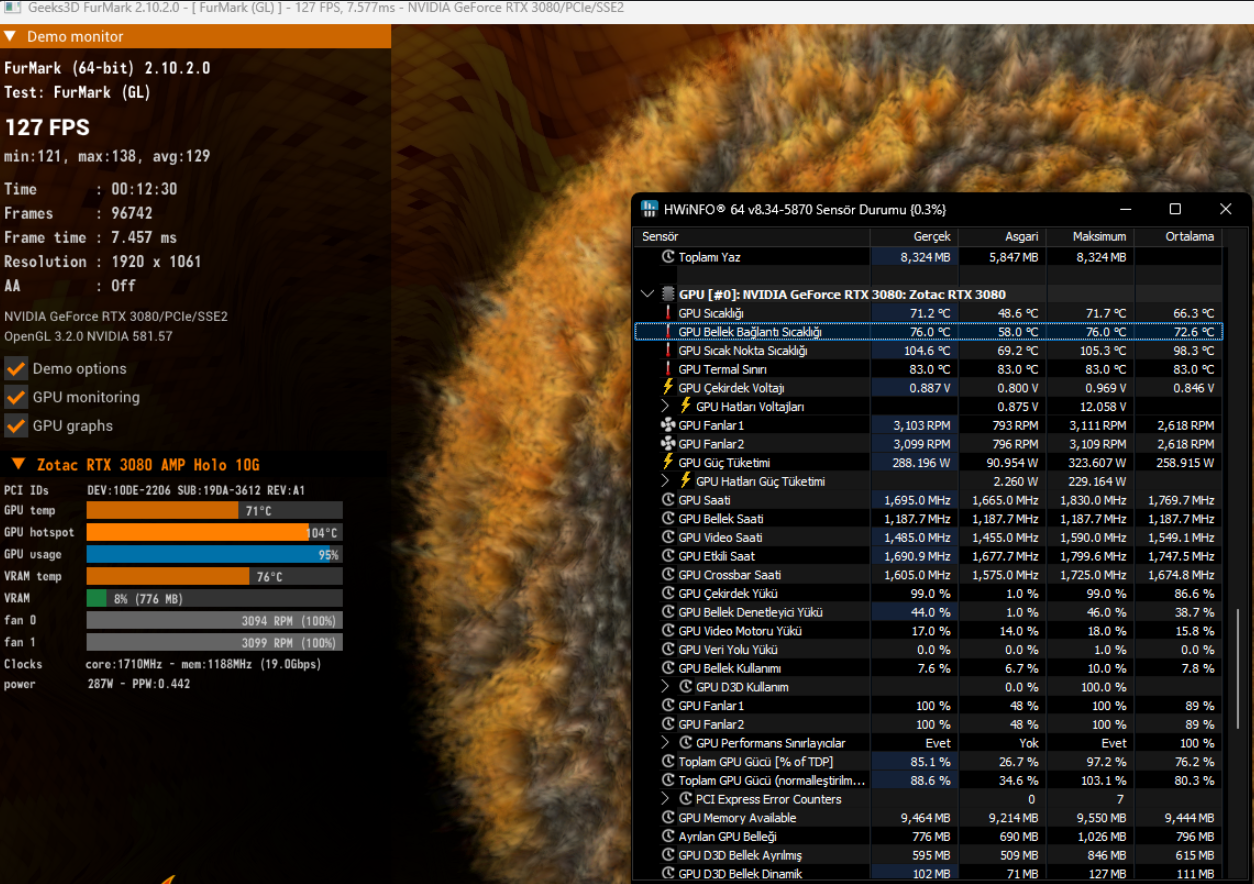Click the icon of Toplam GPU Gücü [% of TDP]

(x=668, y=762)
